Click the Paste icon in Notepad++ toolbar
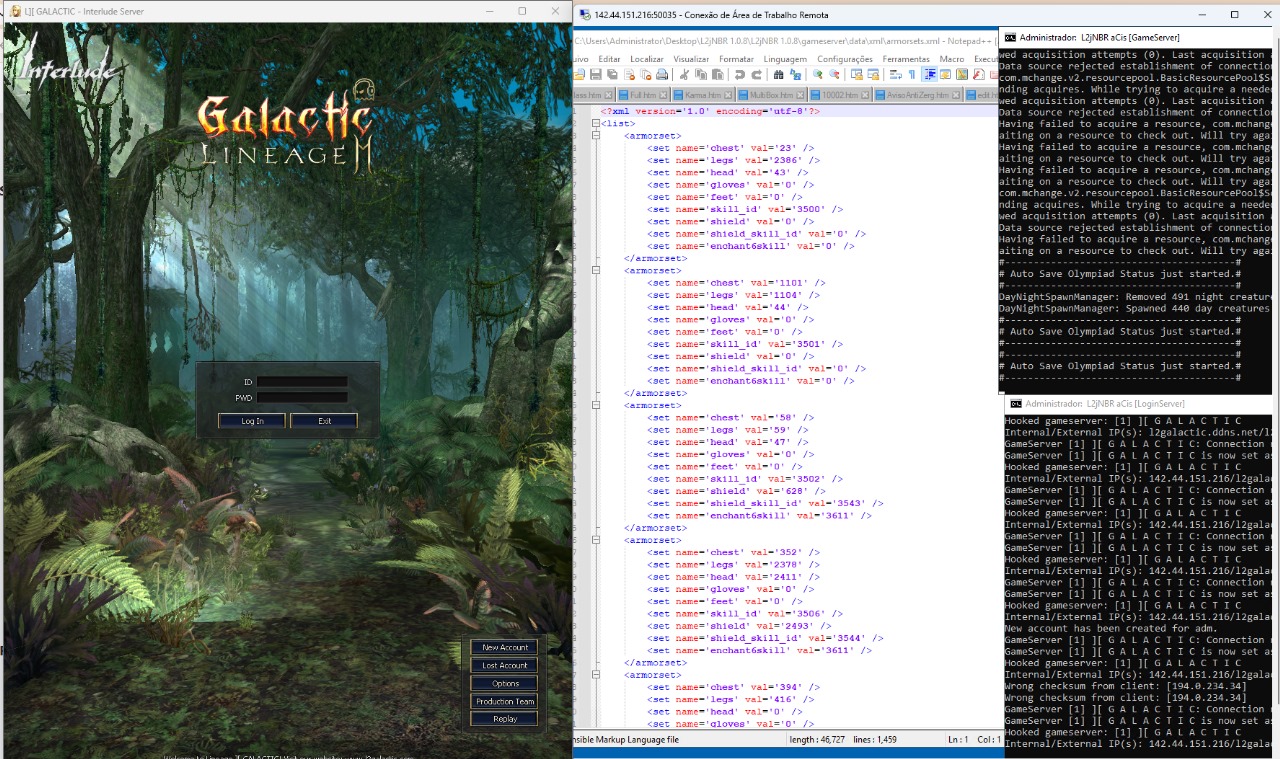1280x759 pixels. pyautogui.click(x=718, y=74)
